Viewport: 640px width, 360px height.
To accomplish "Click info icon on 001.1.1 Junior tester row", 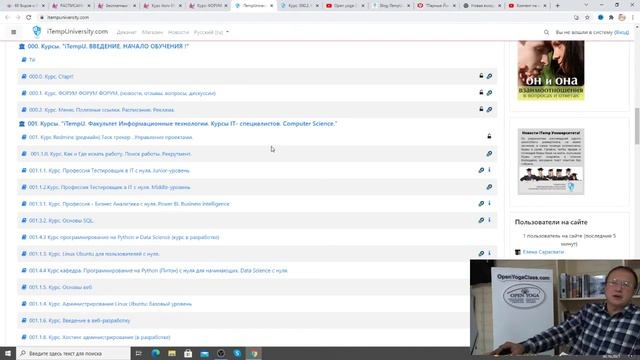I will click(x=489, y=170).
